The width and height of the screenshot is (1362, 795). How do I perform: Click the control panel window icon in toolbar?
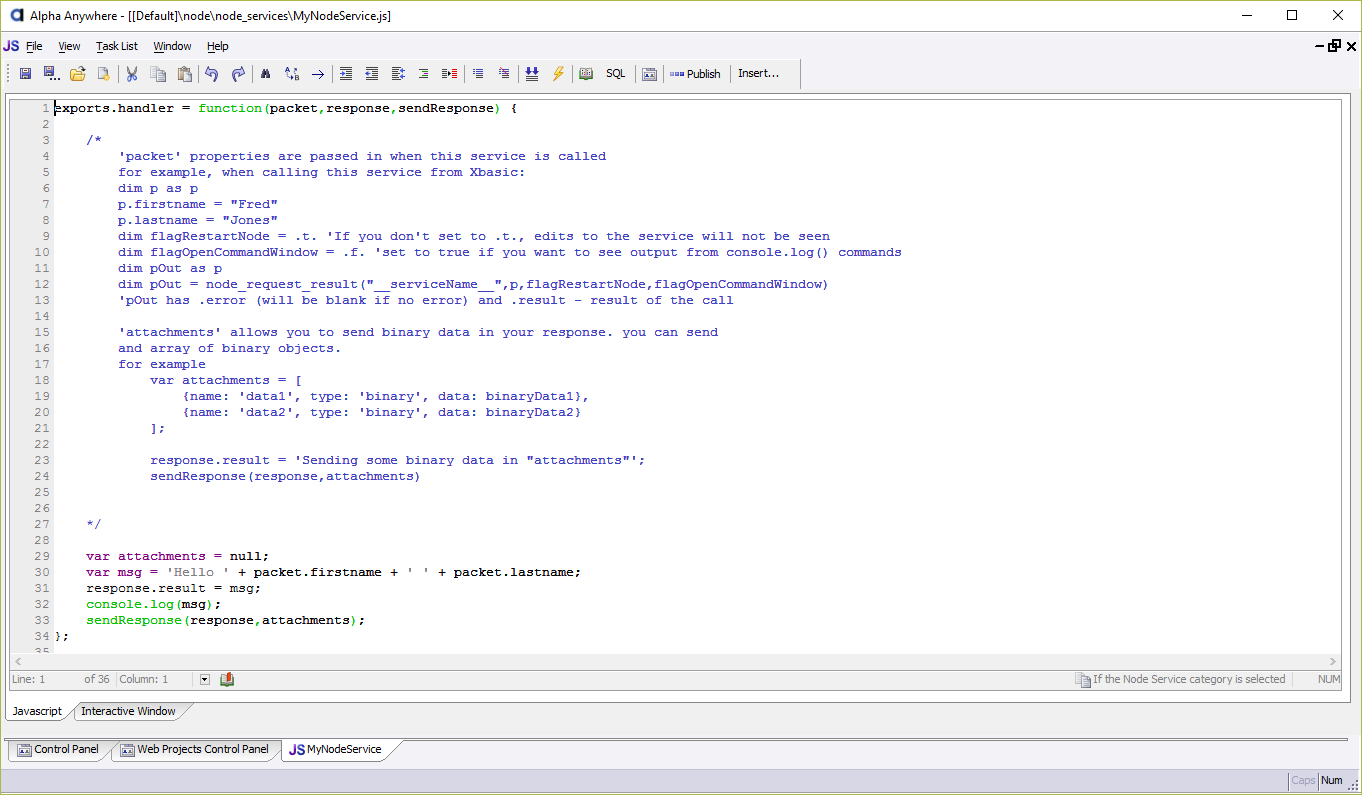(x=650, y=74)
